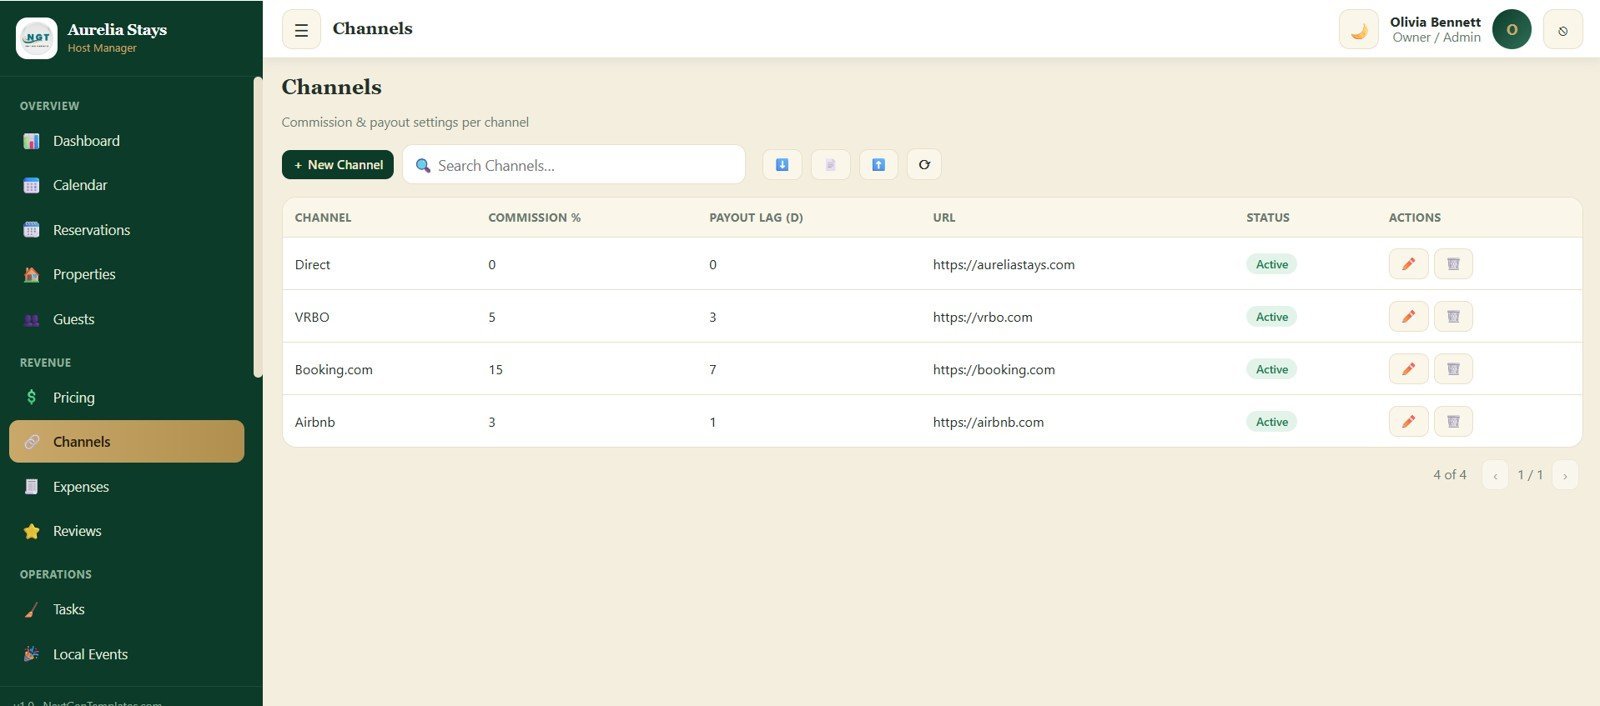Click the Active status badge for VRBO
This screenshot has height=706, width=1600.
pos(1272,317)
